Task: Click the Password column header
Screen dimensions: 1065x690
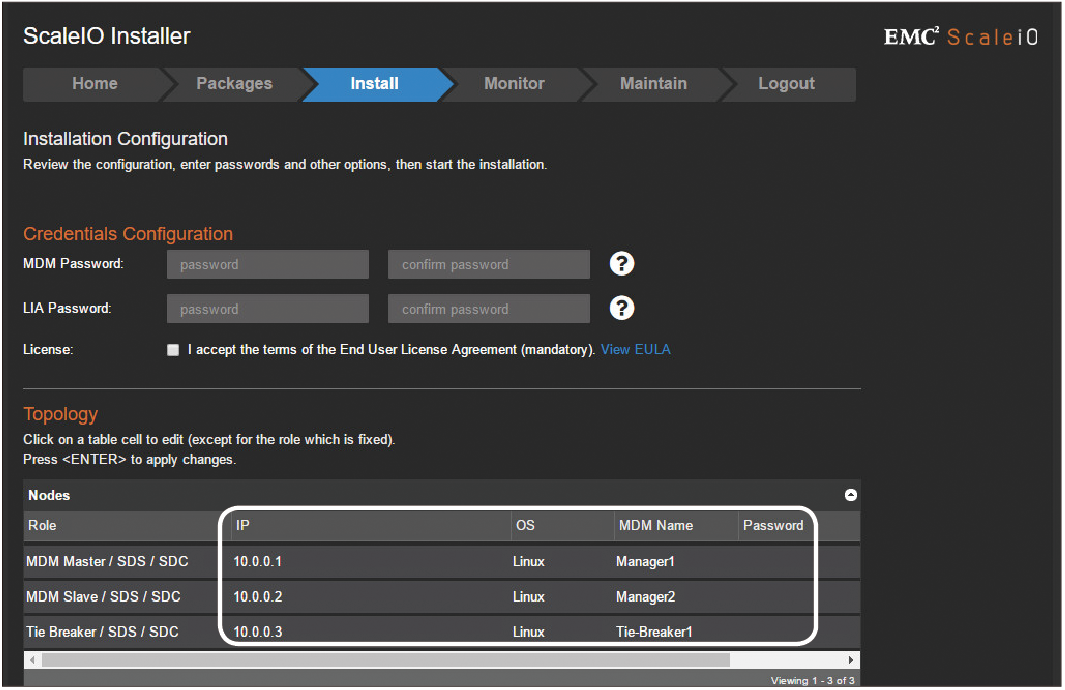Action: [776, 526]
